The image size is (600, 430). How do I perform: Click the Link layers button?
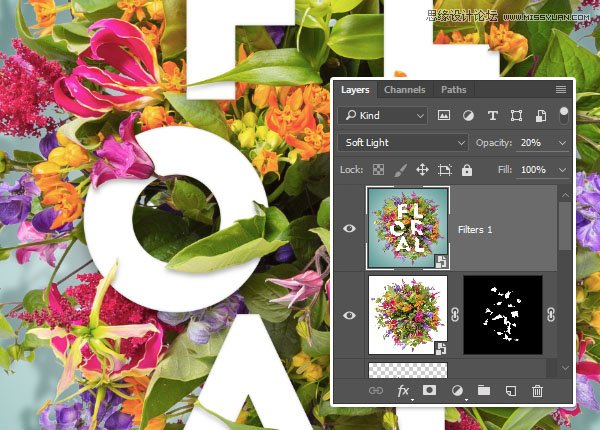point(376,391)
